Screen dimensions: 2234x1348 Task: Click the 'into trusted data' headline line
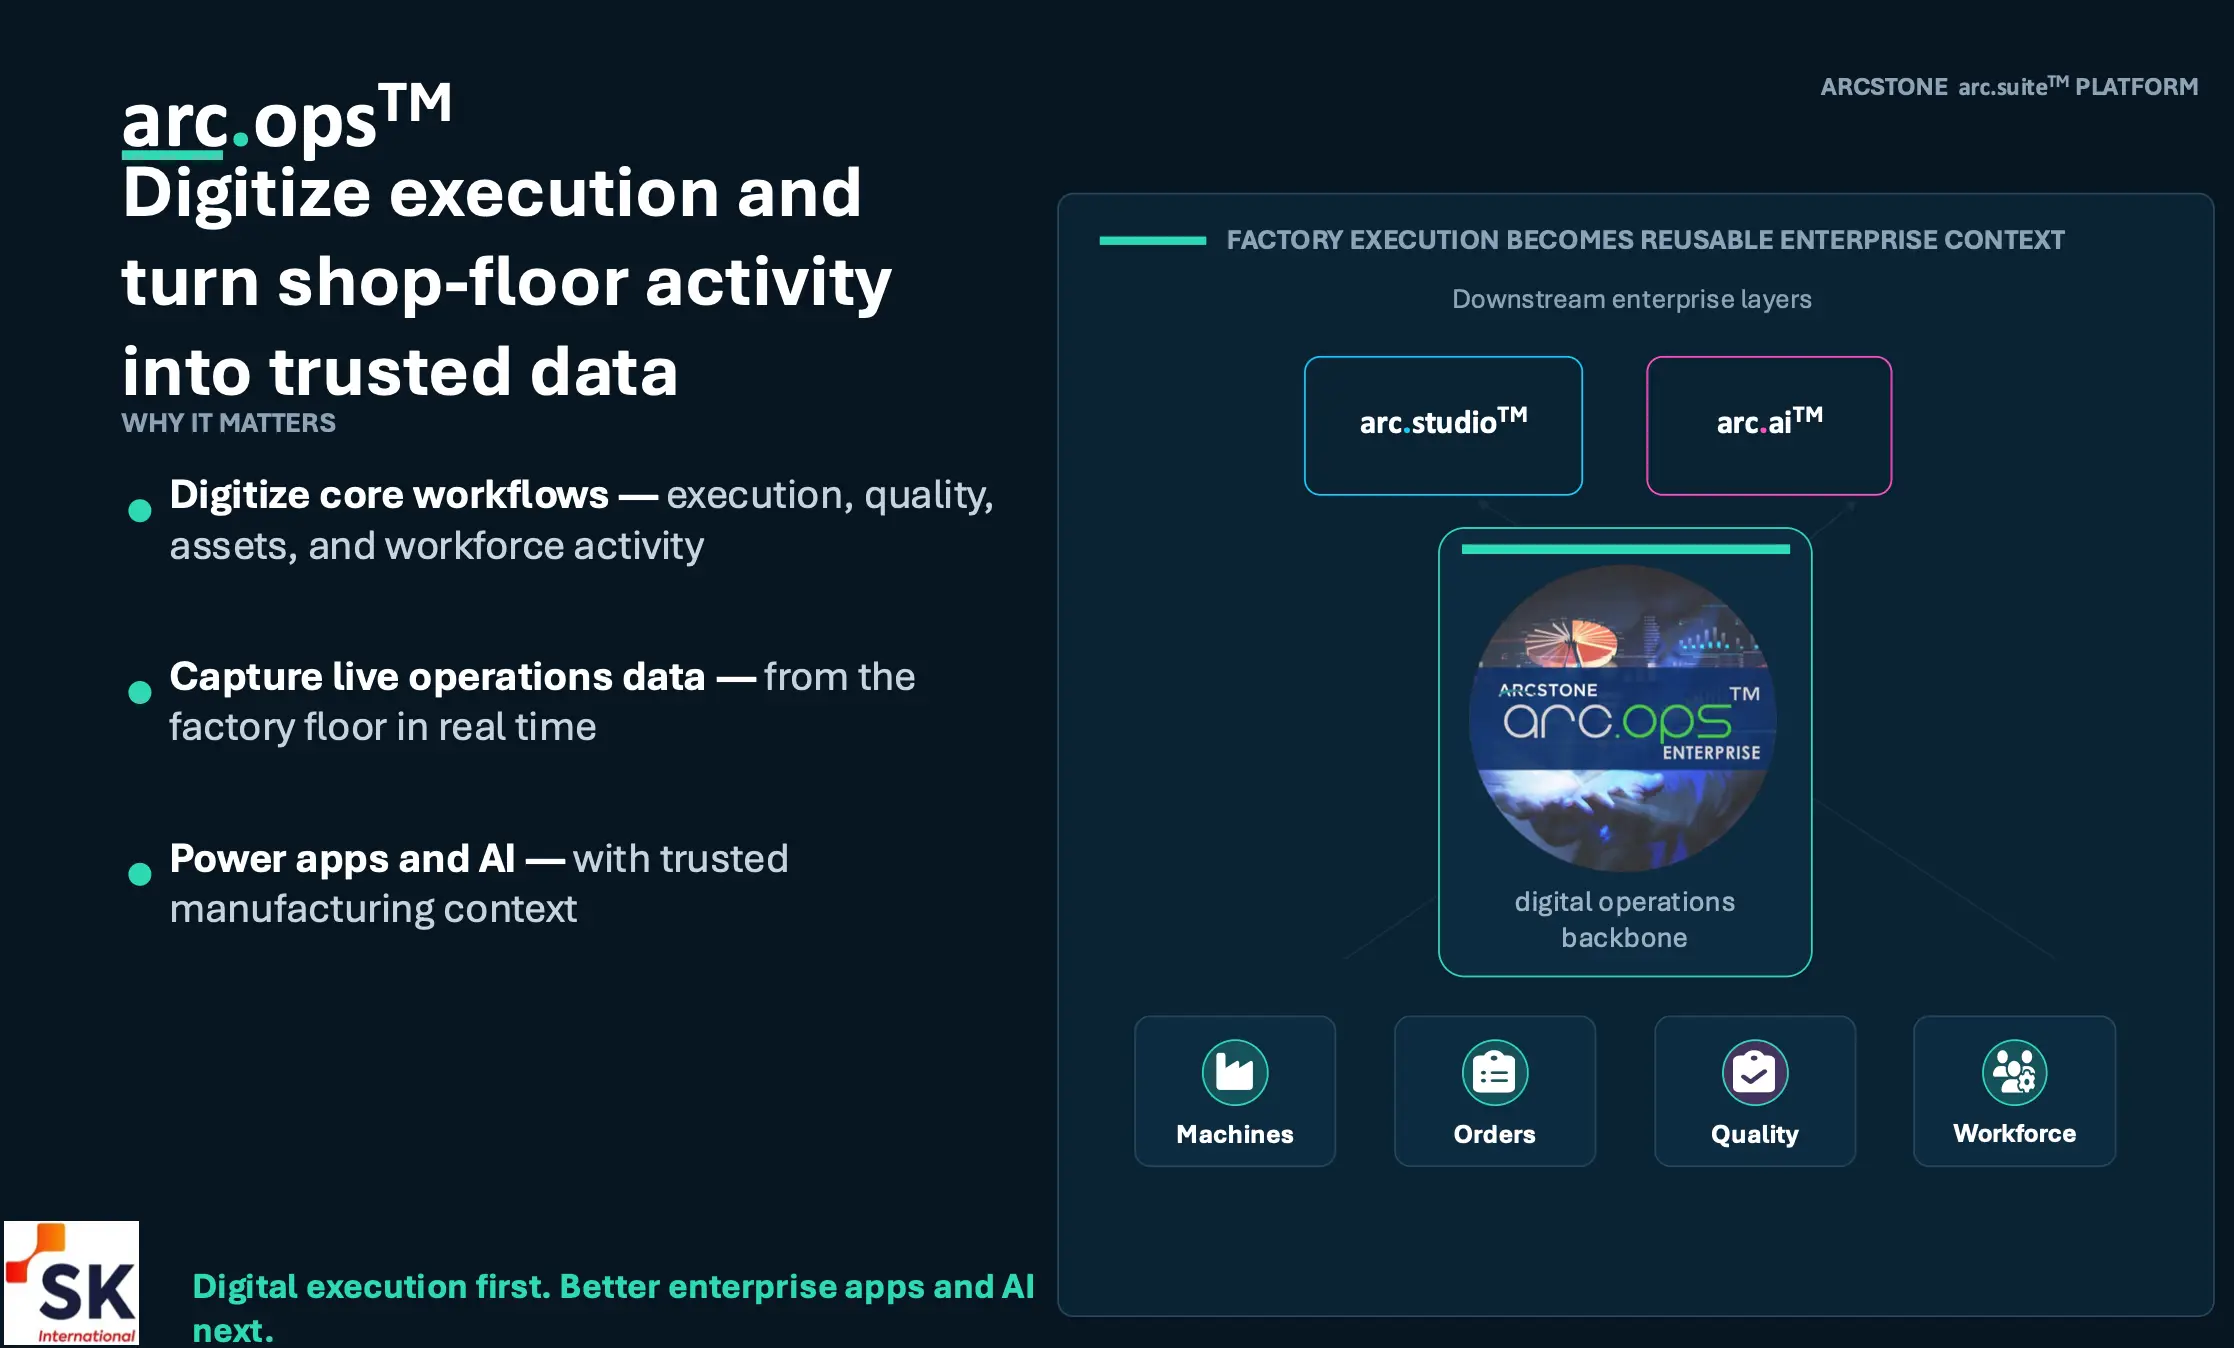(400, 372)
